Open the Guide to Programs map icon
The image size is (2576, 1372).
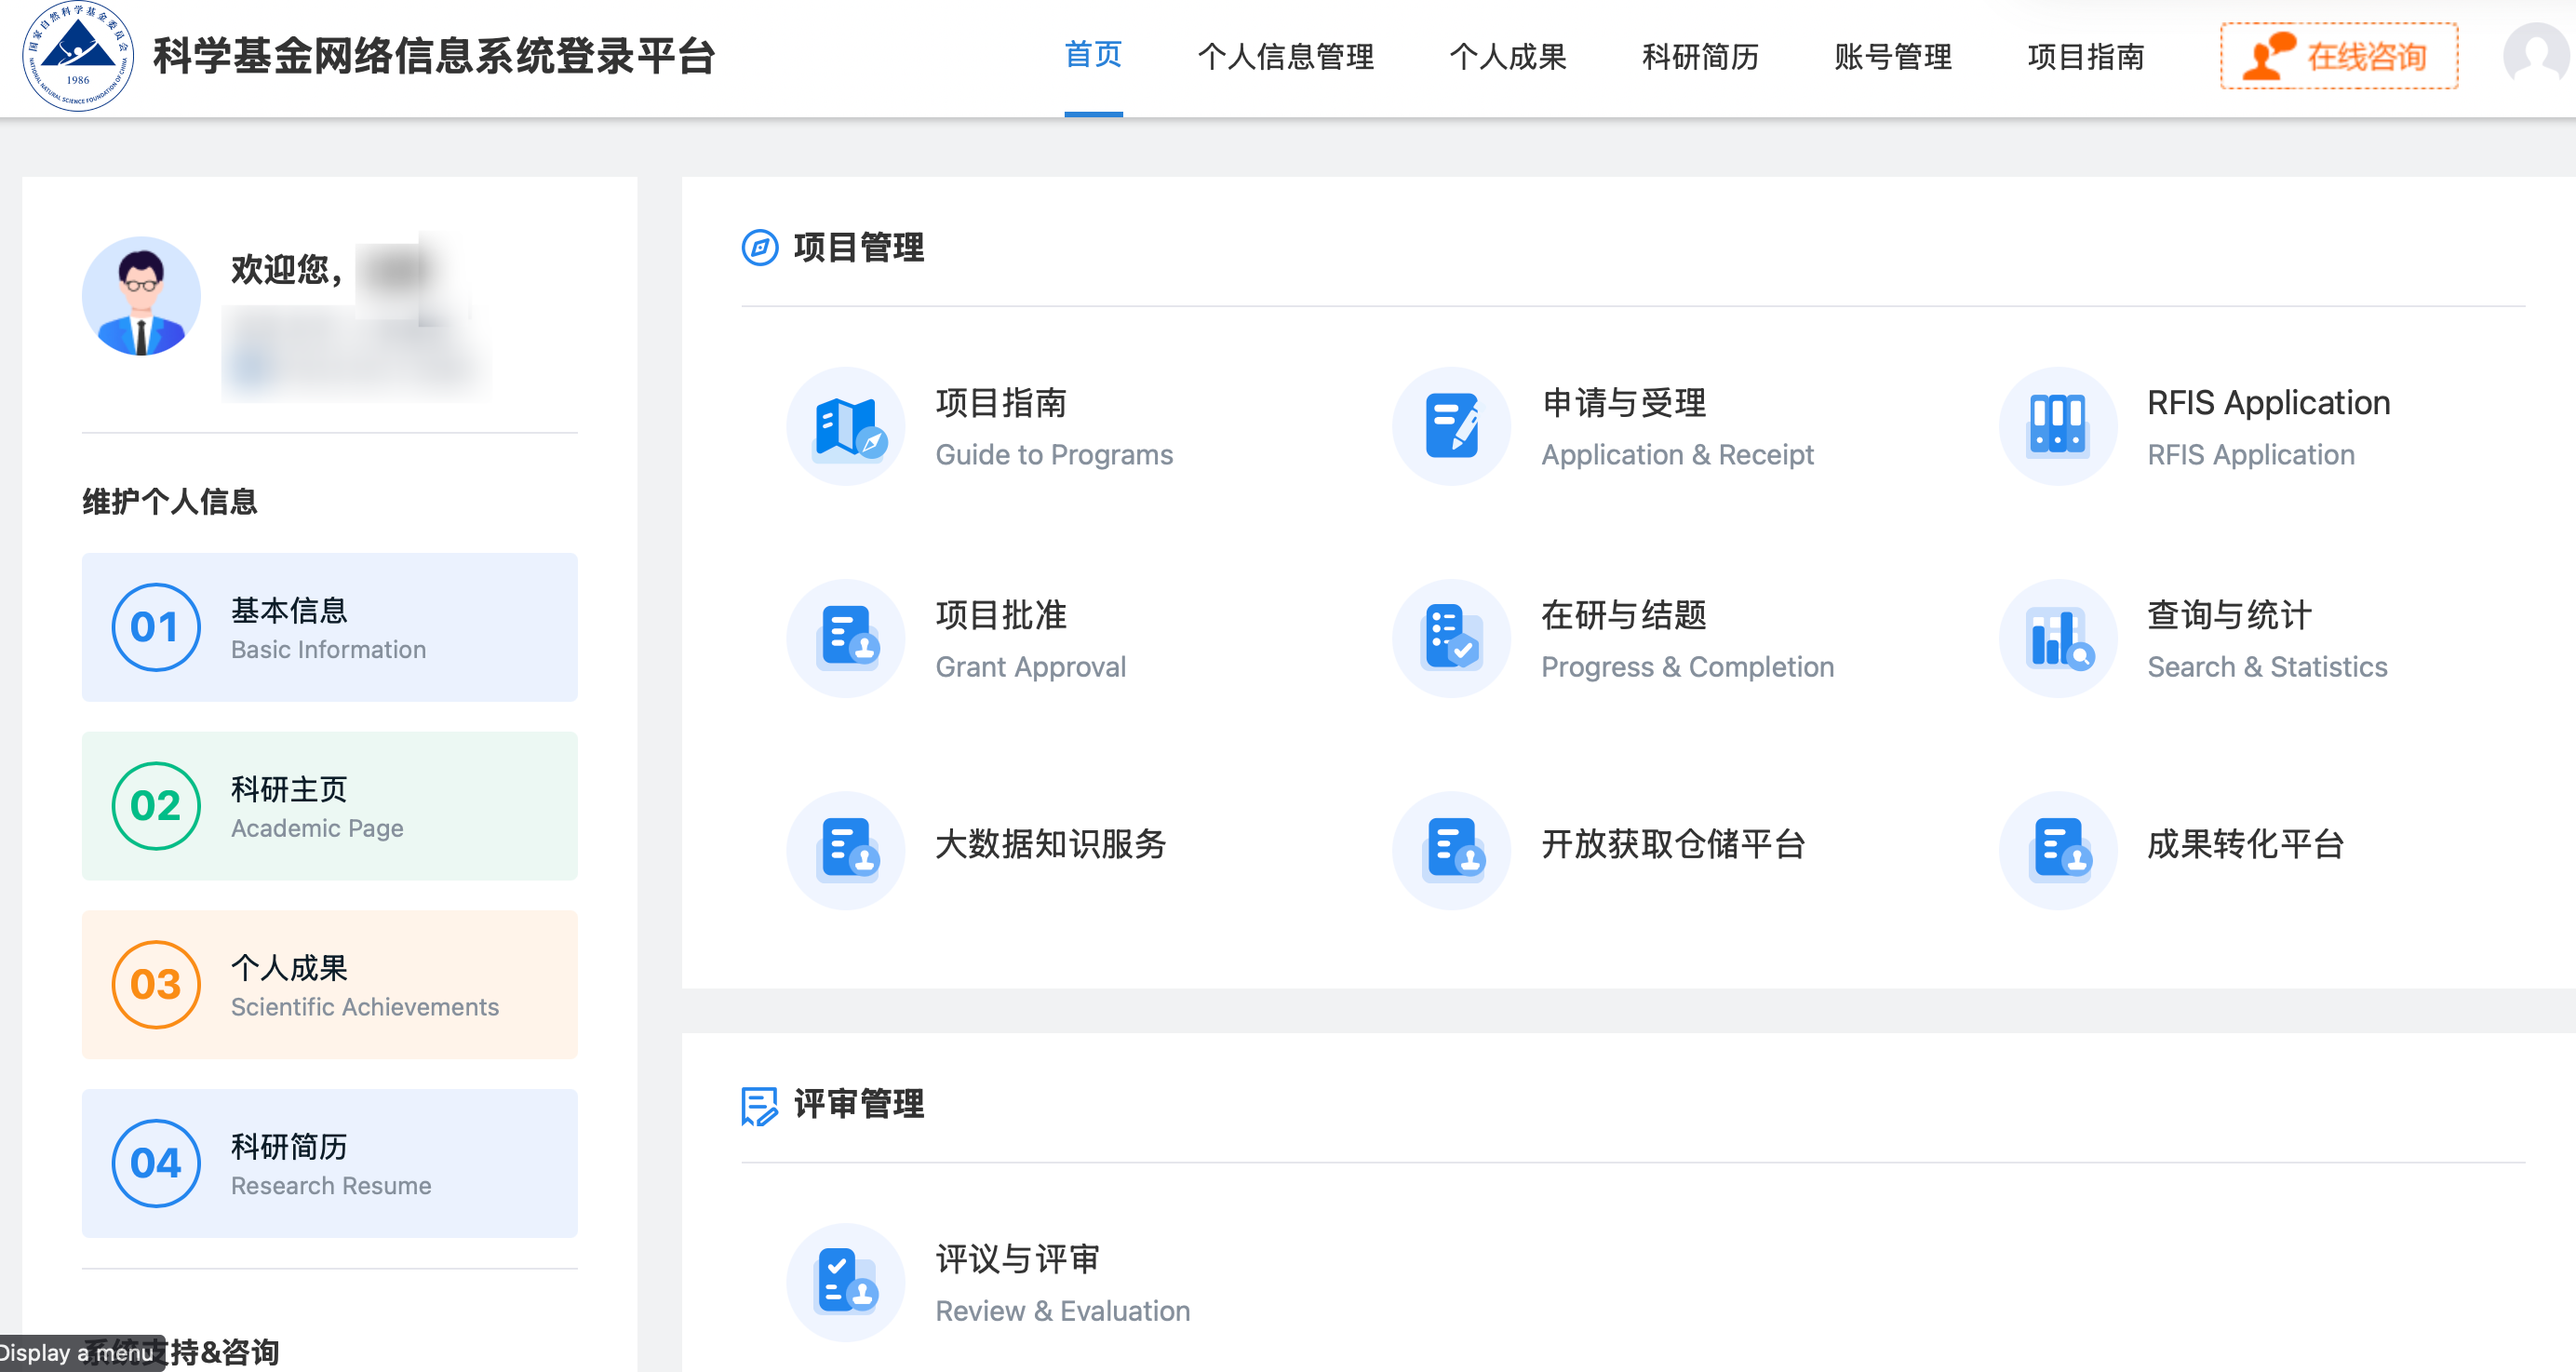click(x=846, y=427)
